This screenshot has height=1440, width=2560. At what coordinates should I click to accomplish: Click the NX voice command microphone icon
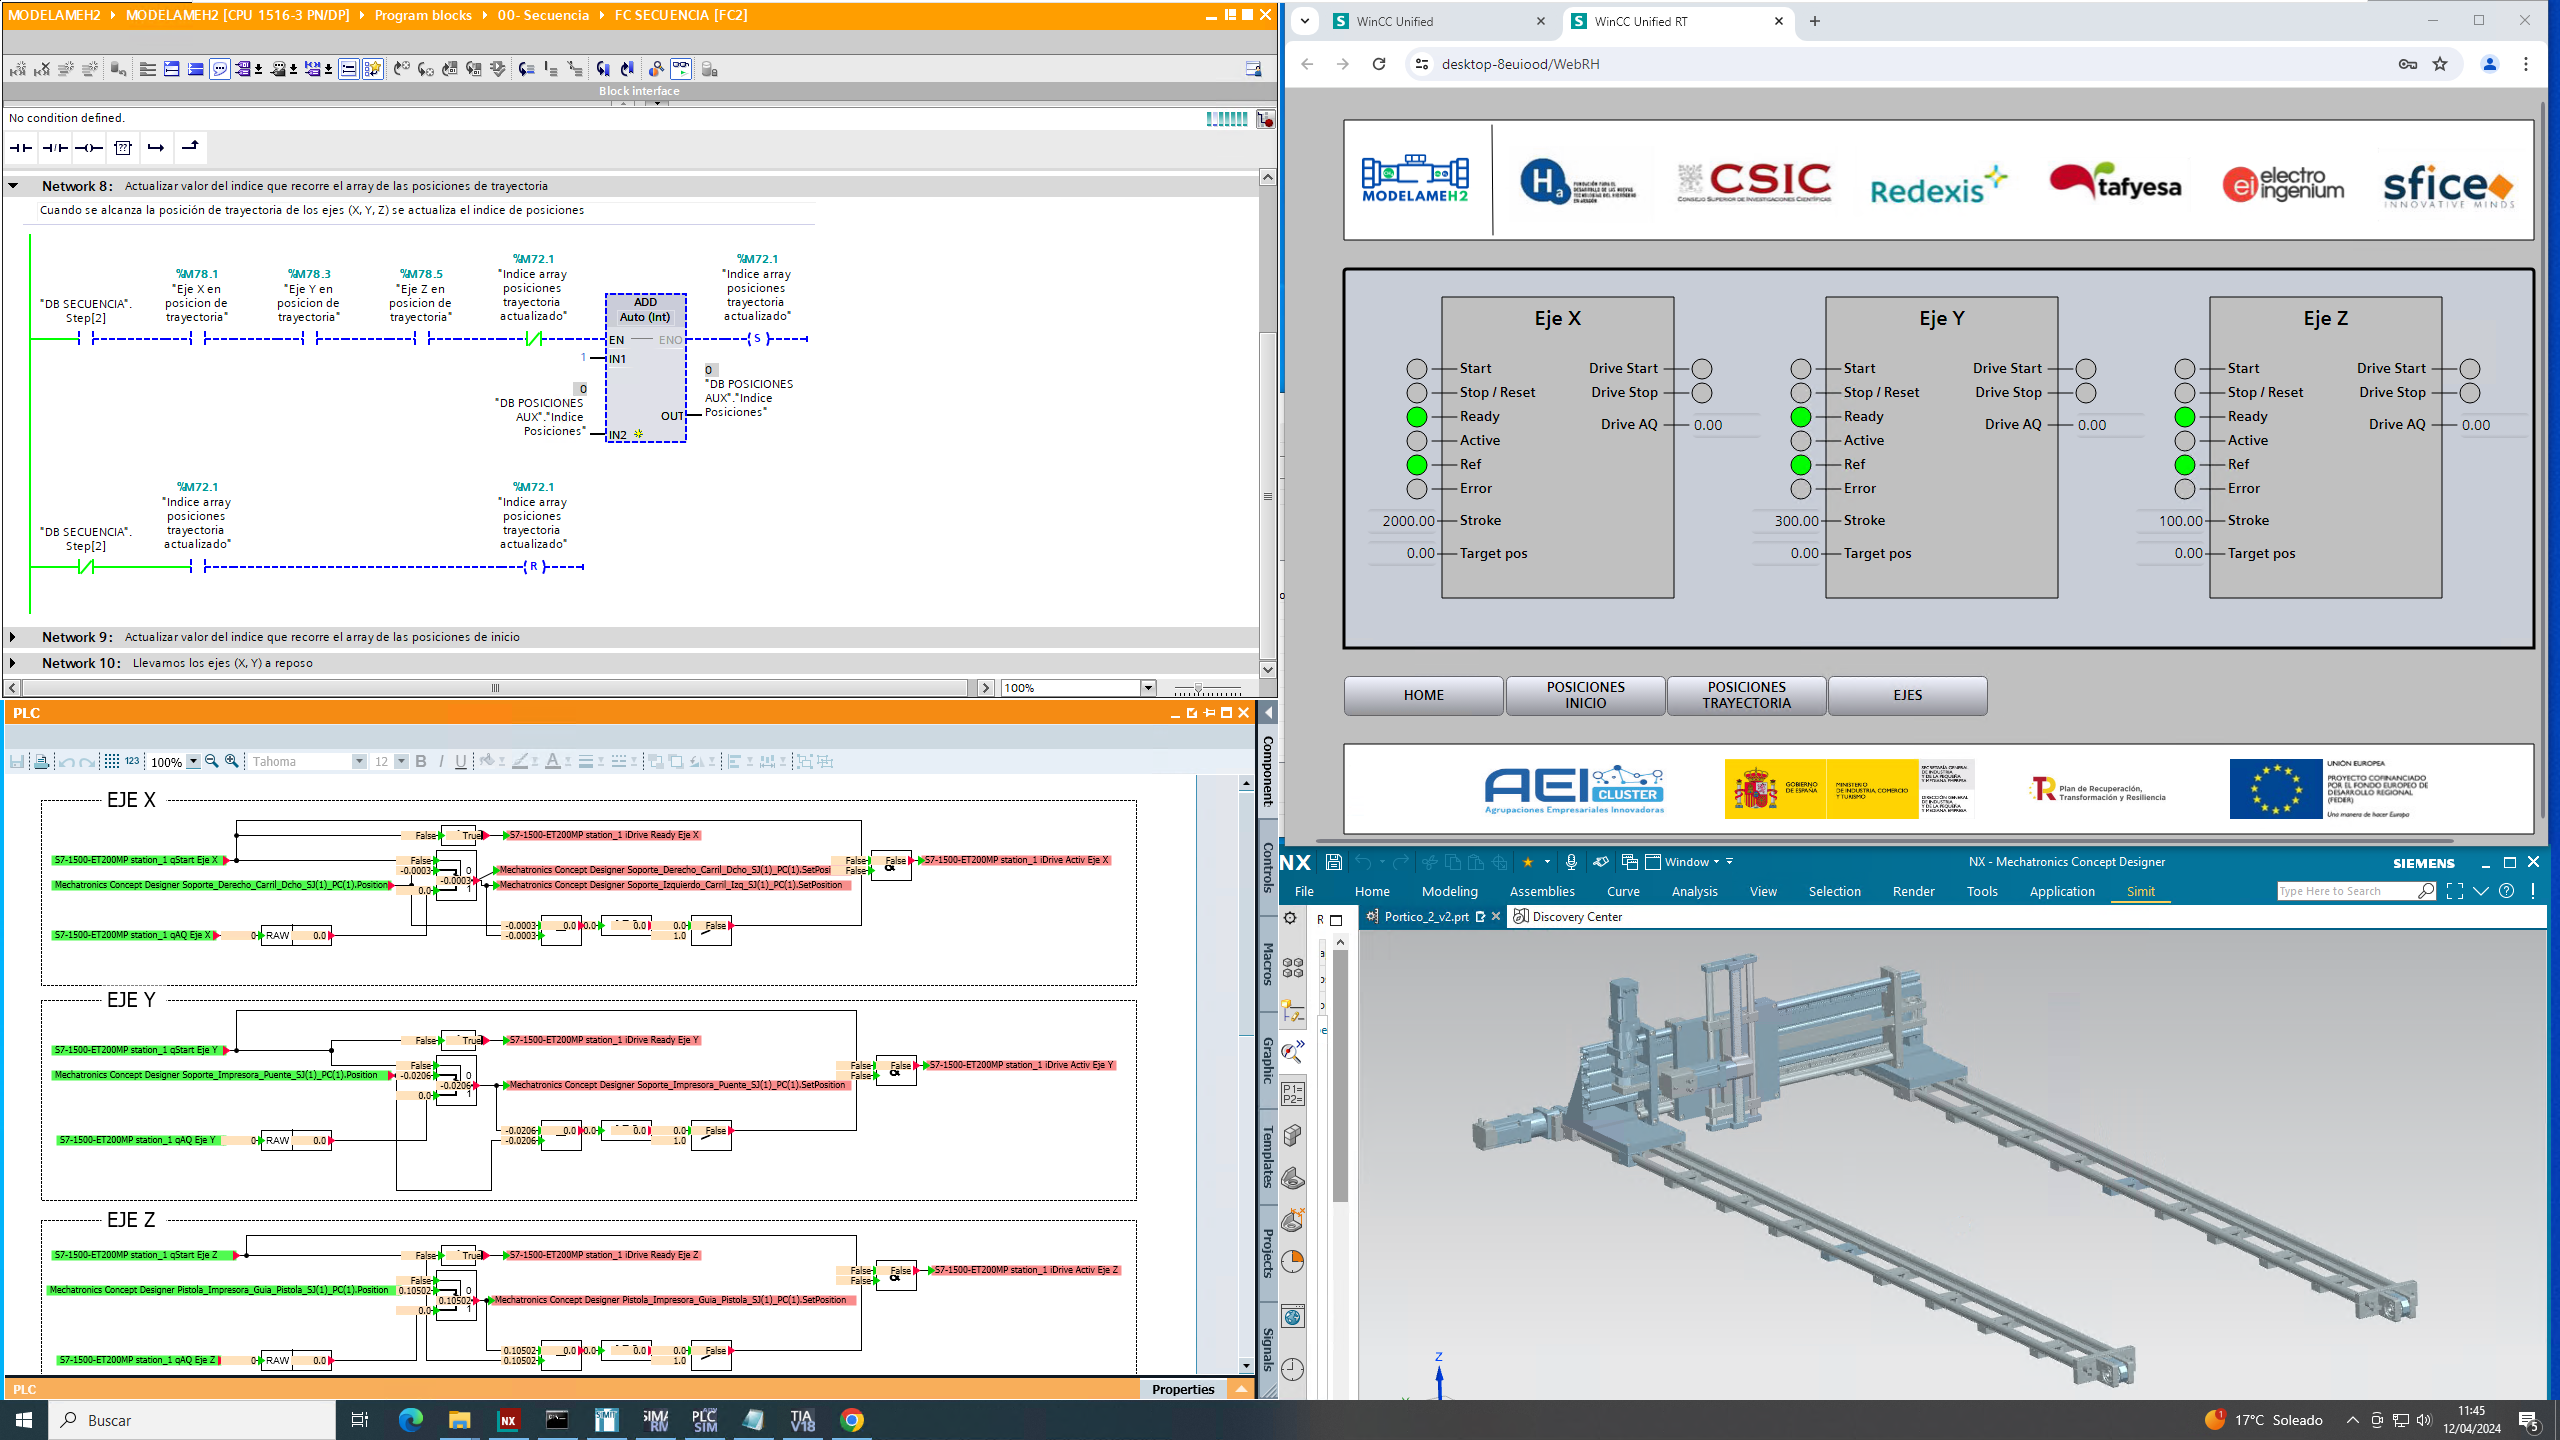pyautogui.click(x=1571, y=862)
